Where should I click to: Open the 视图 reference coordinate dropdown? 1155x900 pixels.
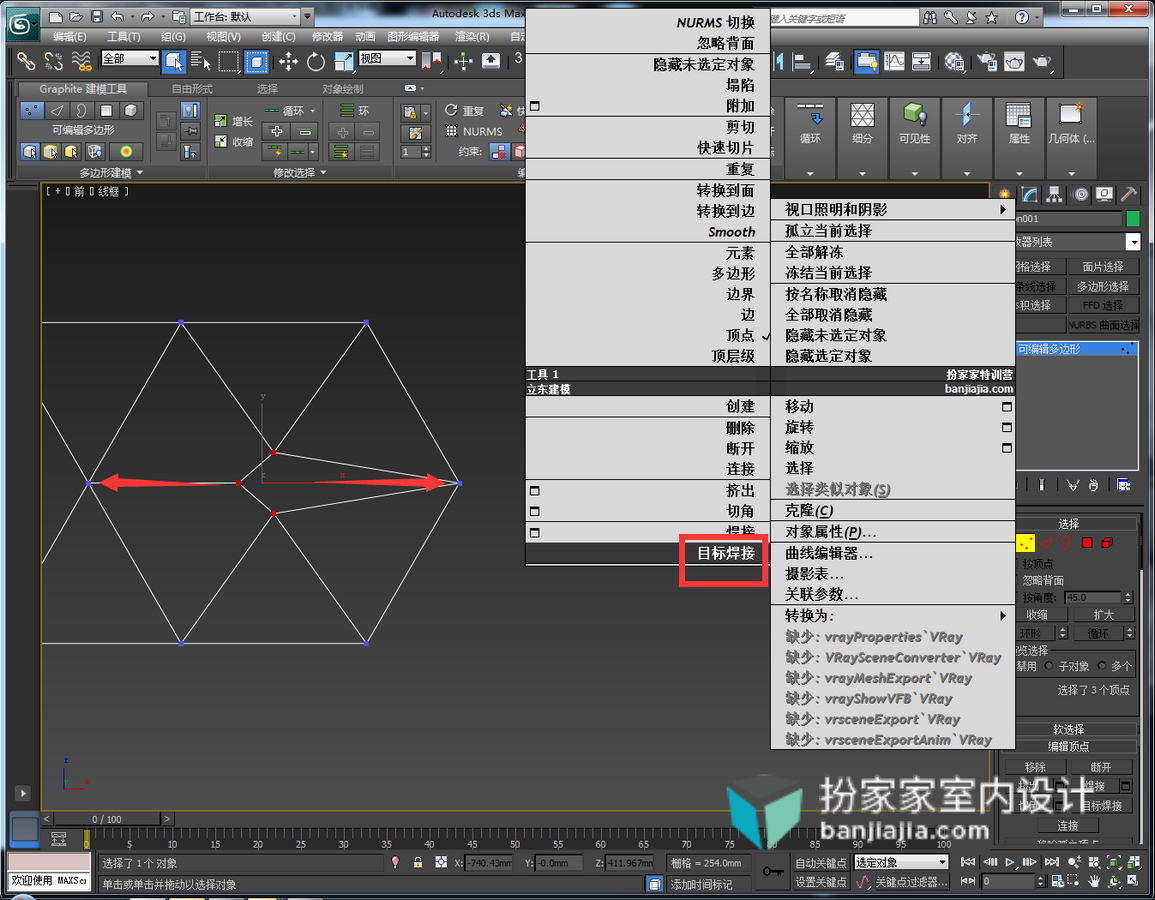coord(387,58)
